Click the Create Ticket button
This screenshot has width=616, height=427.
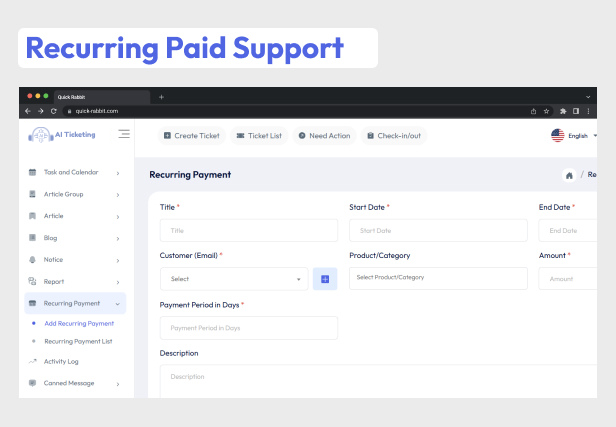(x=191, y=135)
